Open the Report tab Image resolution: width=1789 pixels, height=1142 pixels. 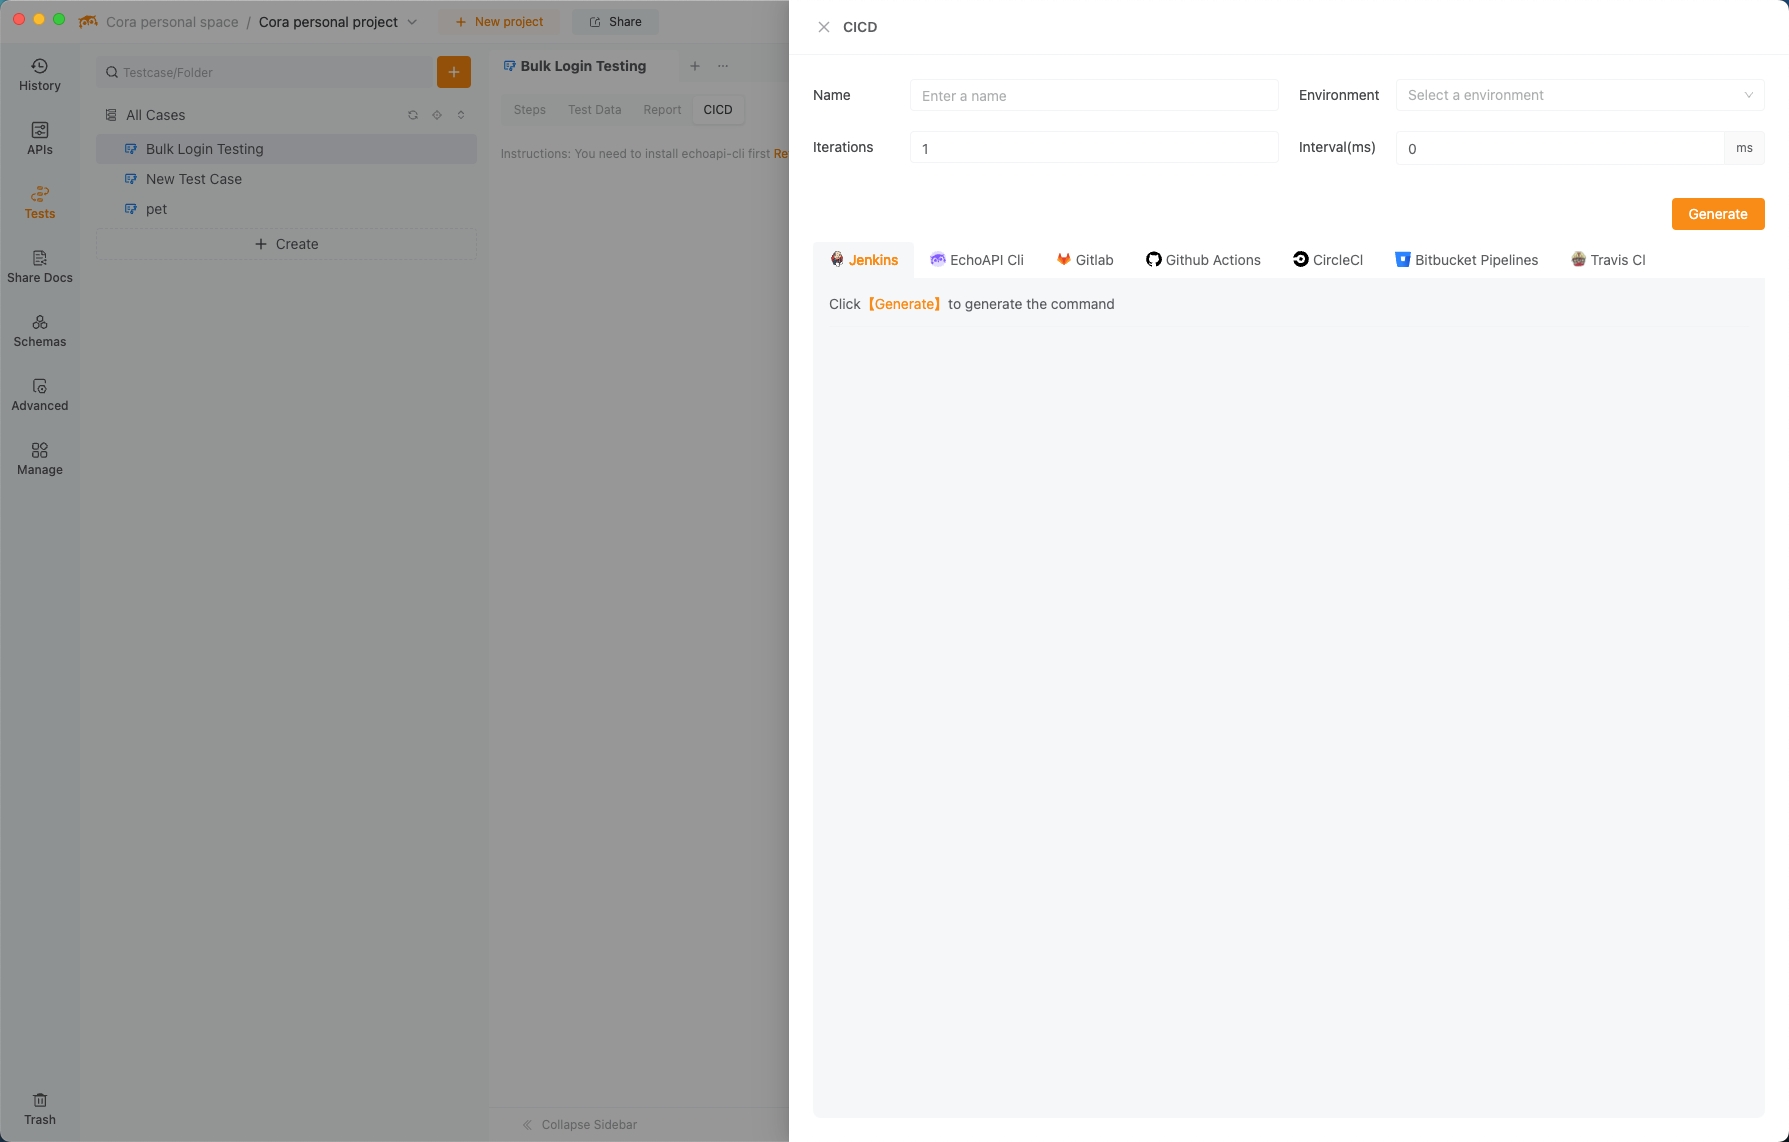tap(662, 110)
